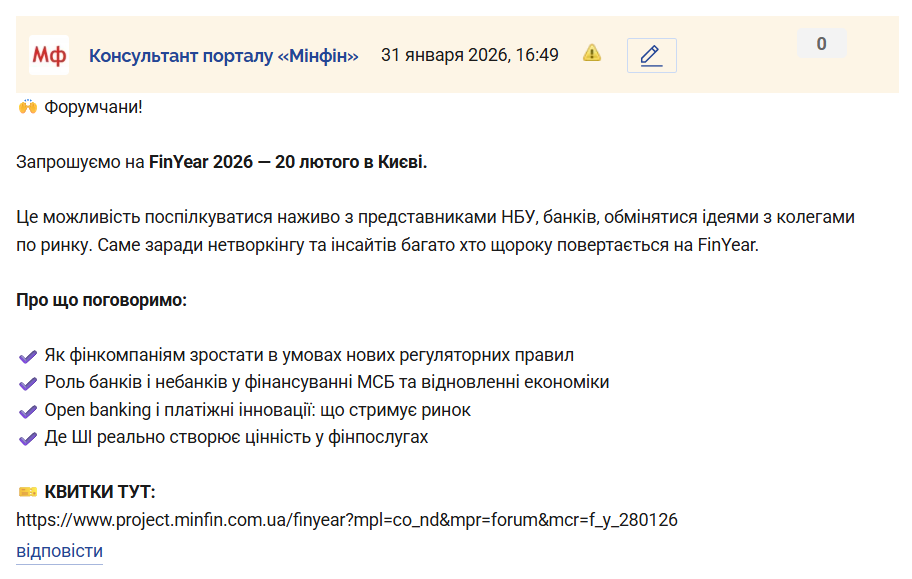912x579 pixels.
Task: Click the waving hands emoji before Форумчани
Action: point(28,106)
